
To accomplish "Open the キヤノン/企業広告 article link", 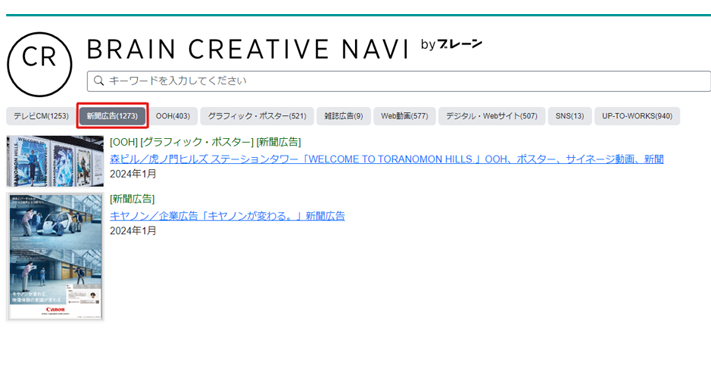I will click(227, 216).
